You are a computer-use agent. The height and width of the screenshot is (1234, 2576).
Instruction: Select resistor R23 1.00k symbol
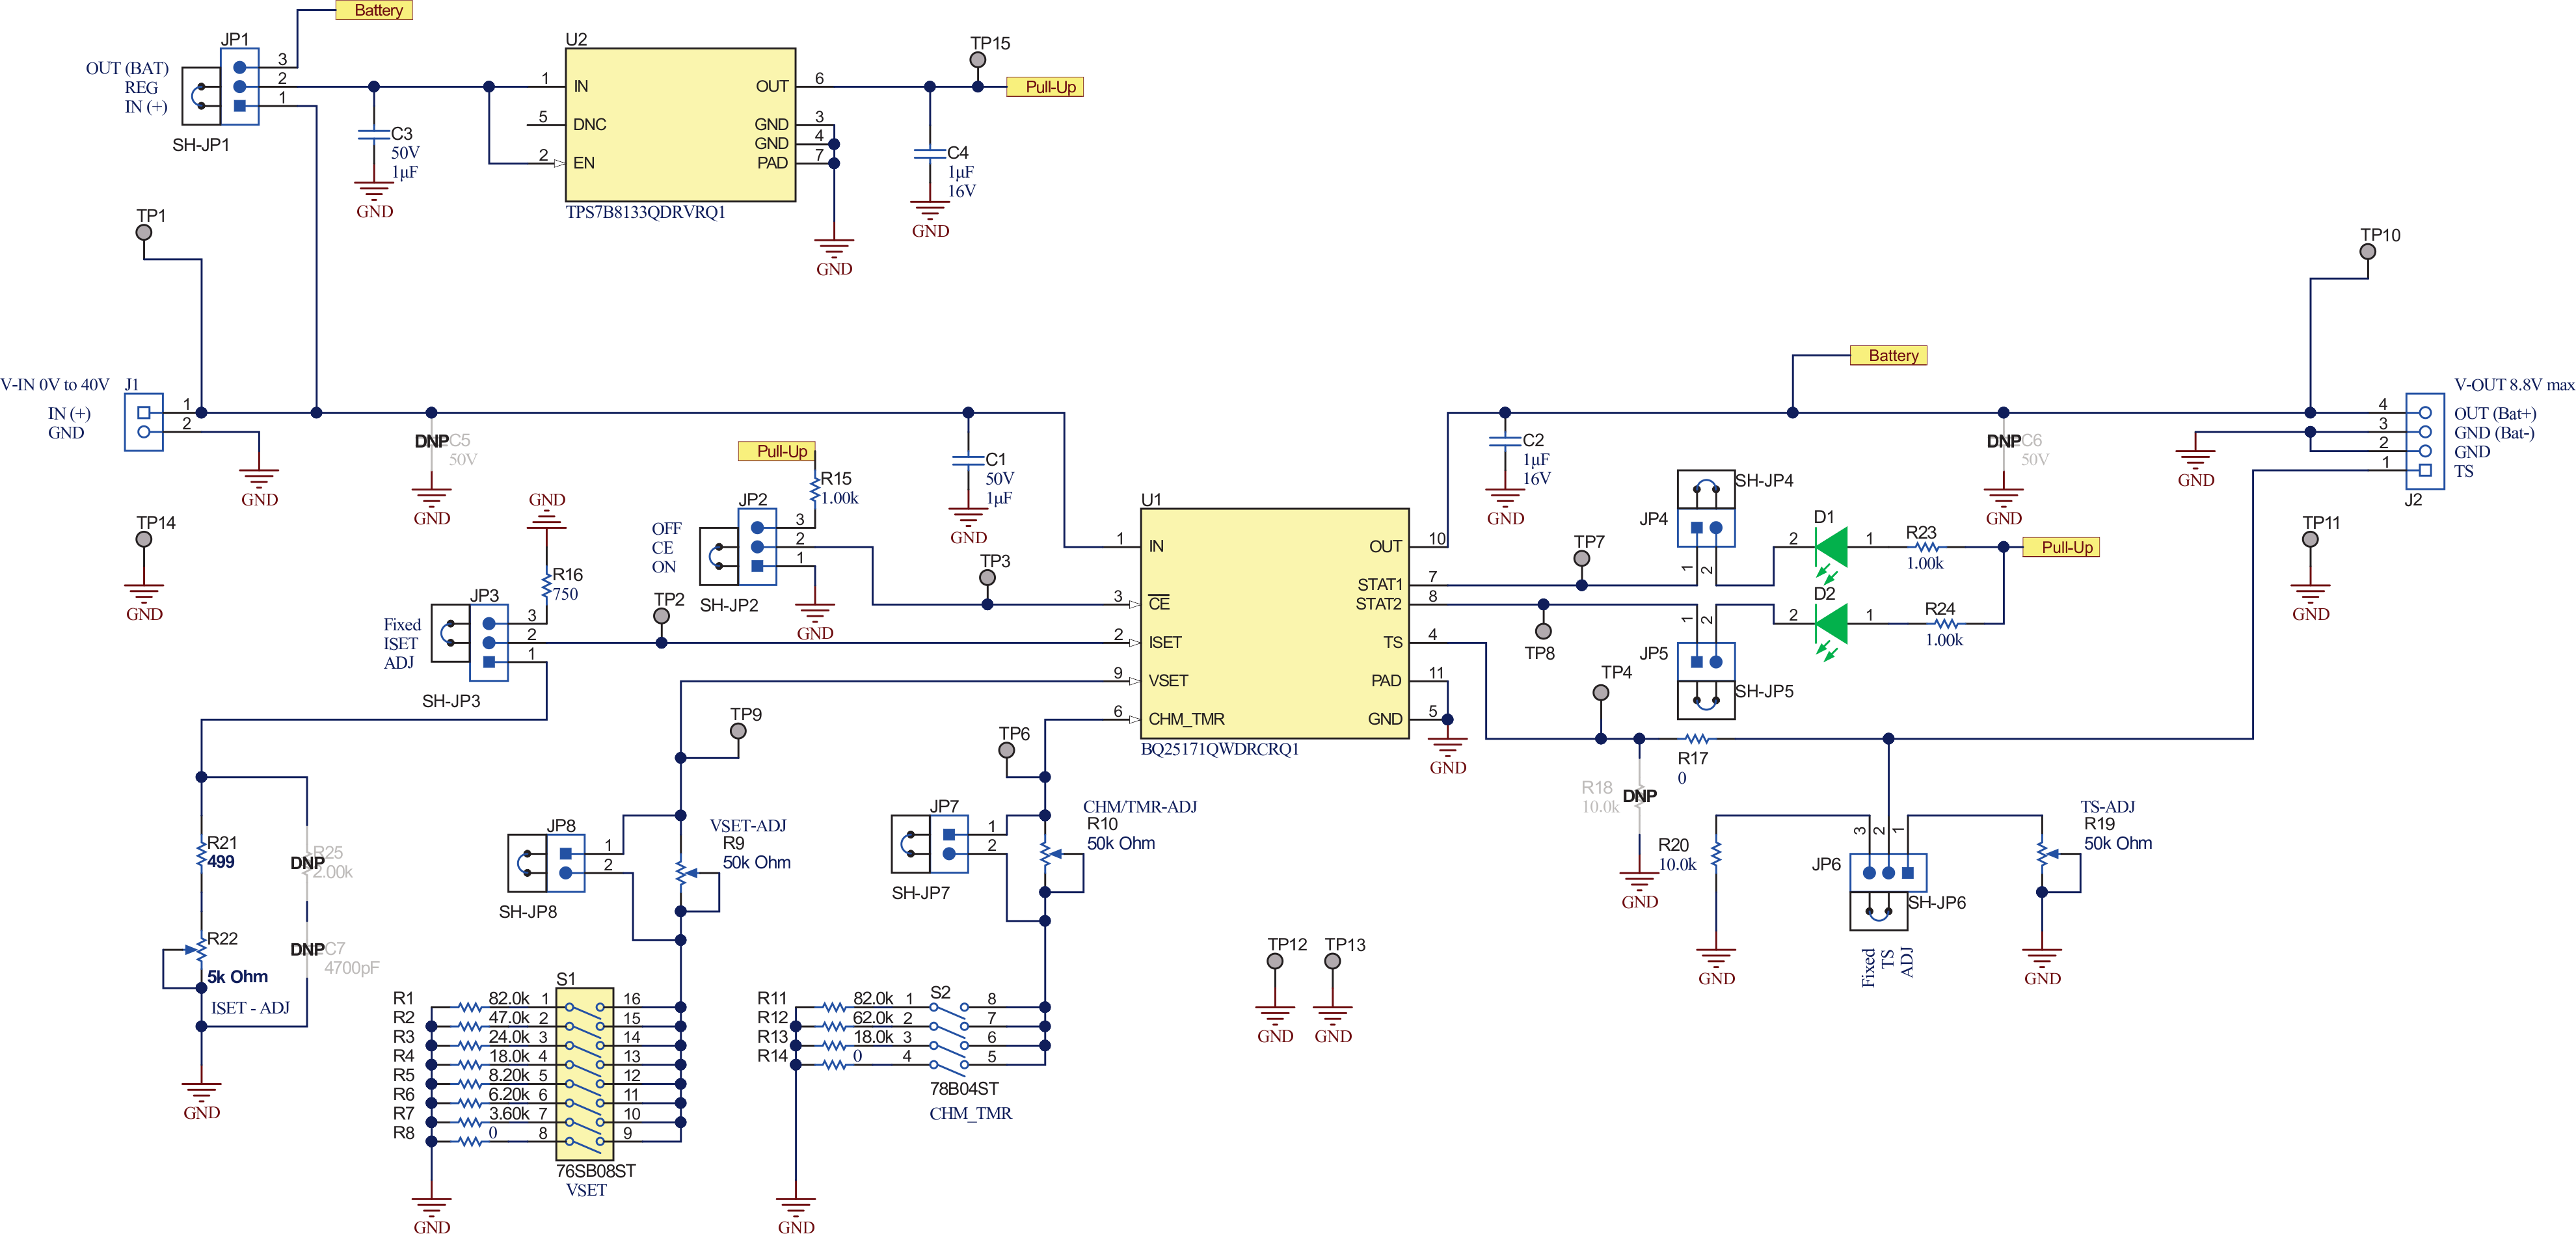click(1926, 547)
